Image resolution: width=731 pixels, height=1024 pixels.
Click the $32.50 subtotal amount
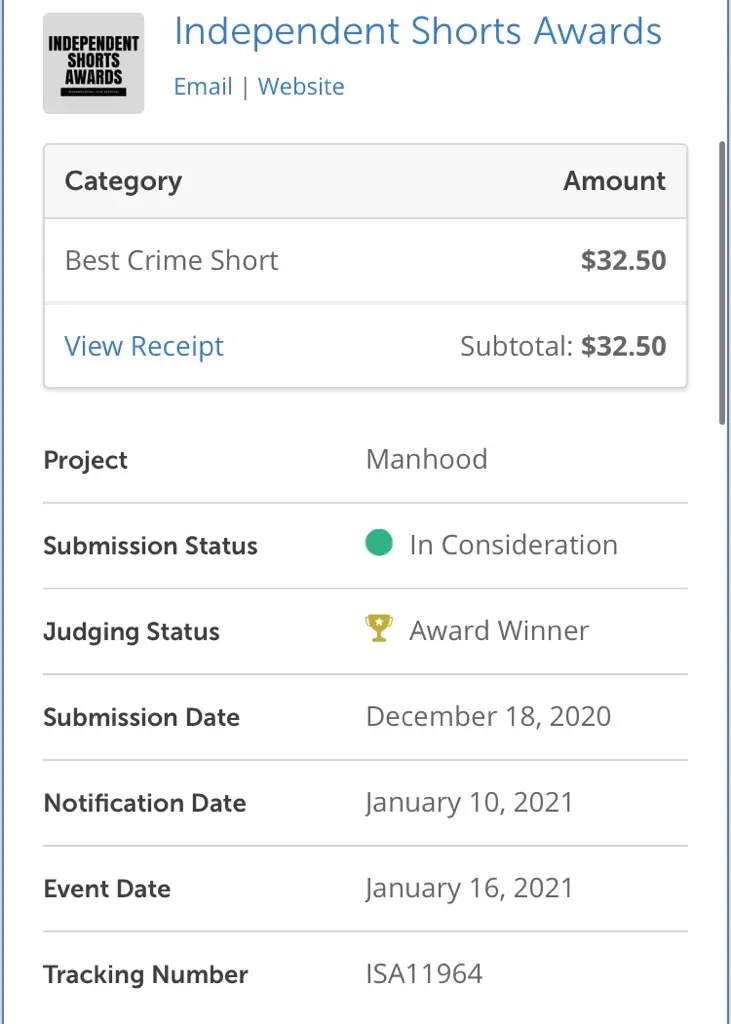tap(624, 346)
